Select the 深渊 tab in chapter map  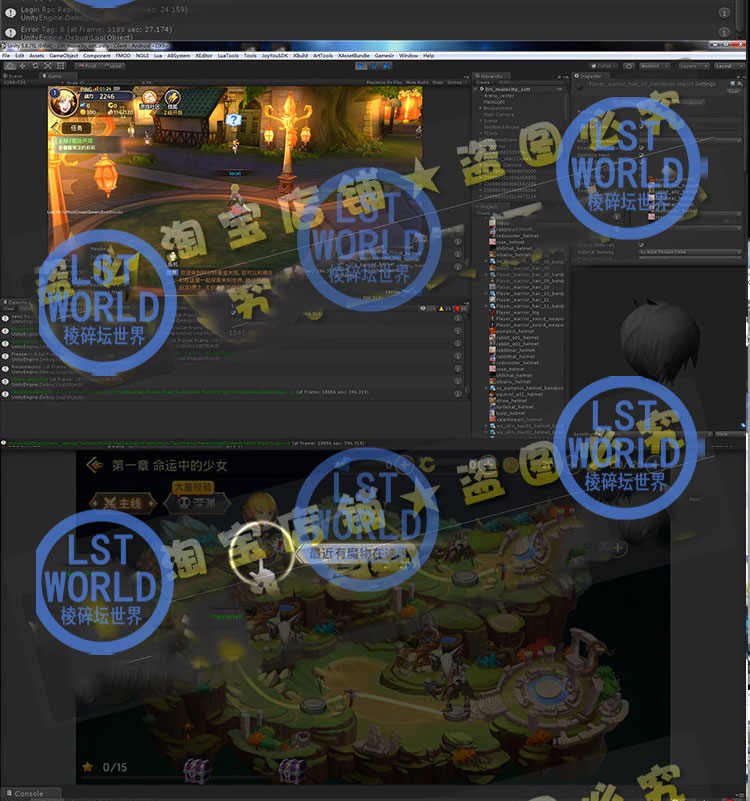click(198, 503)
